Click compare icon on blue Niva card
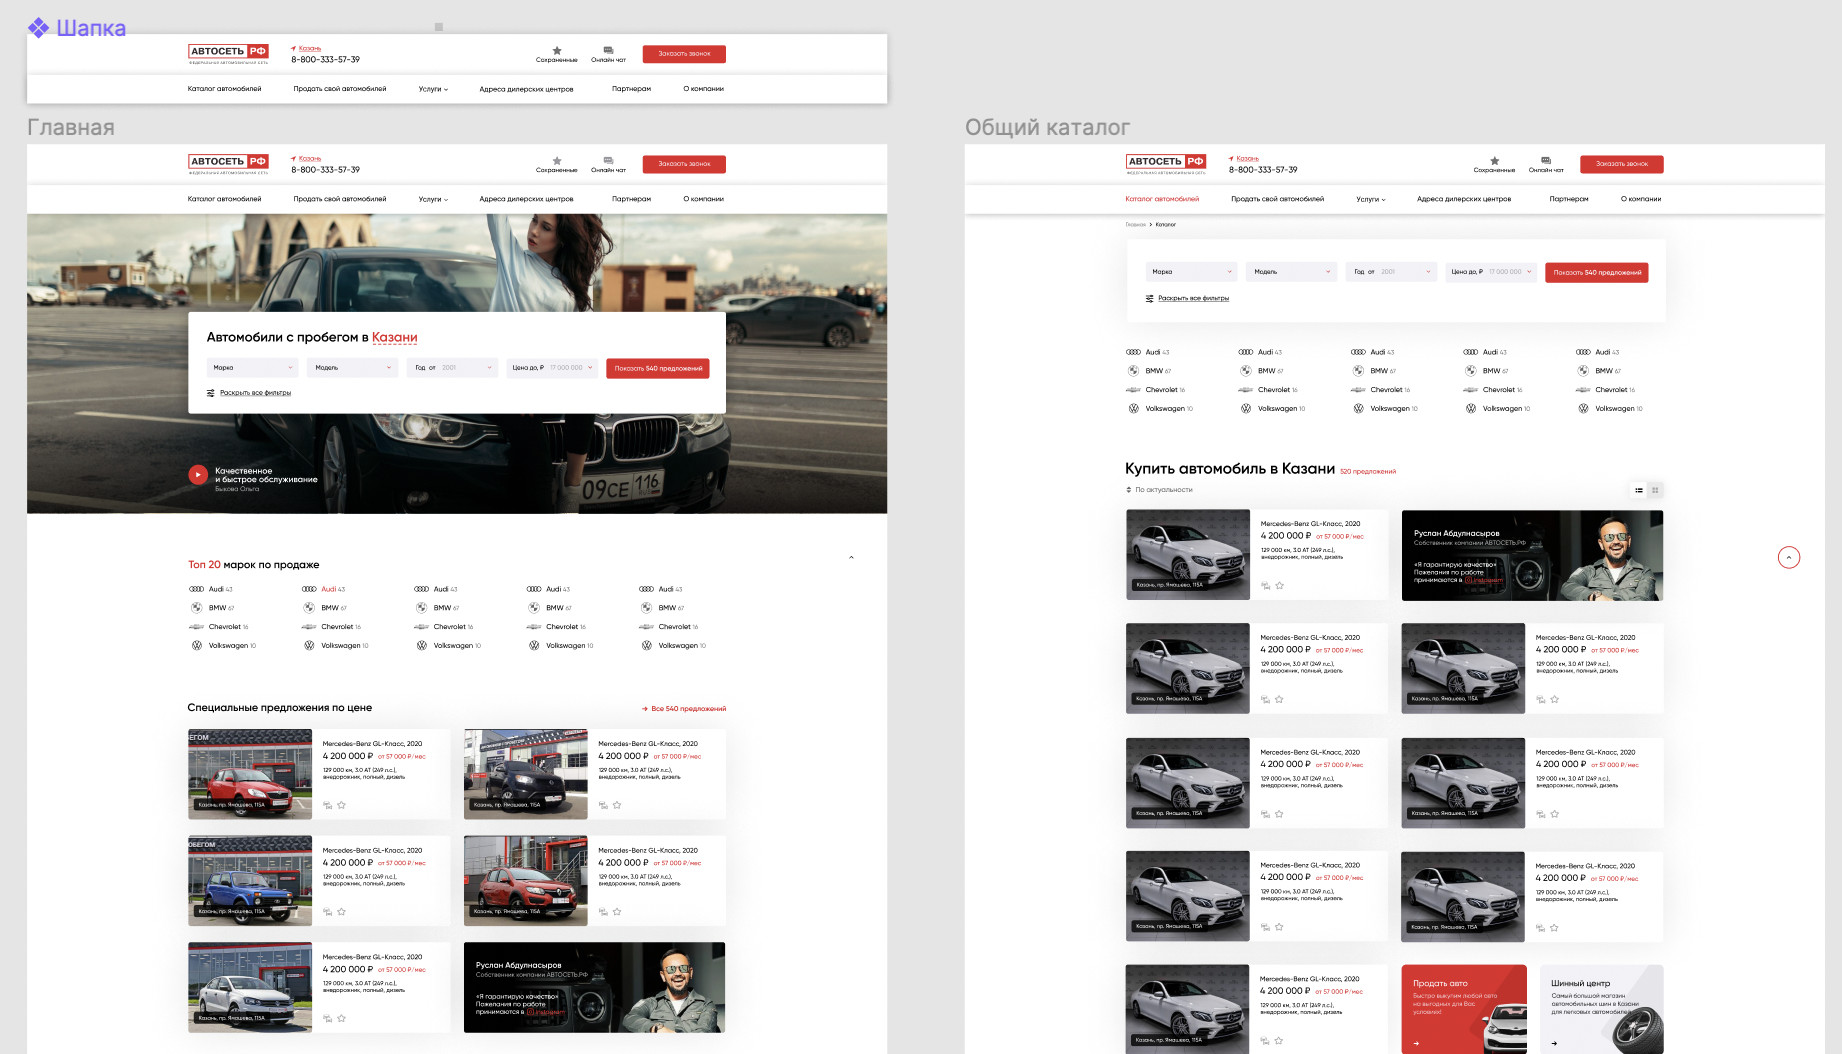Image resolution: width=1842 pixels, height=1054 pixels. (x=327, y=912)
